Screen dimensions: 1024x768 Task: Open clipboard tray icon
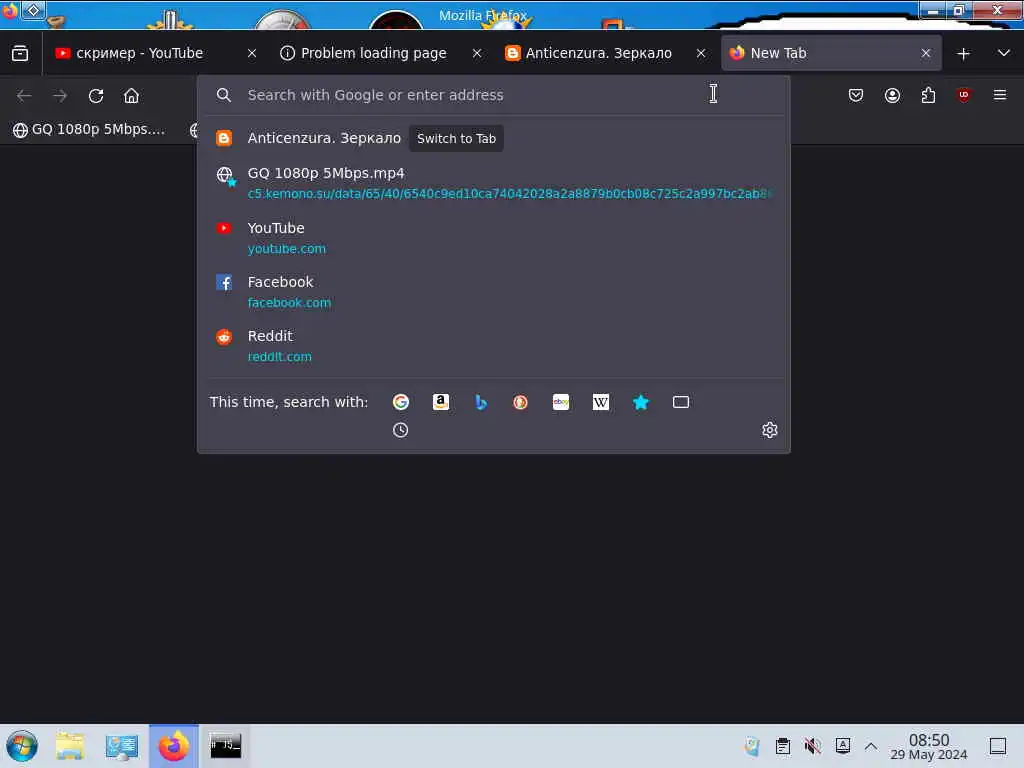(782, 746)
